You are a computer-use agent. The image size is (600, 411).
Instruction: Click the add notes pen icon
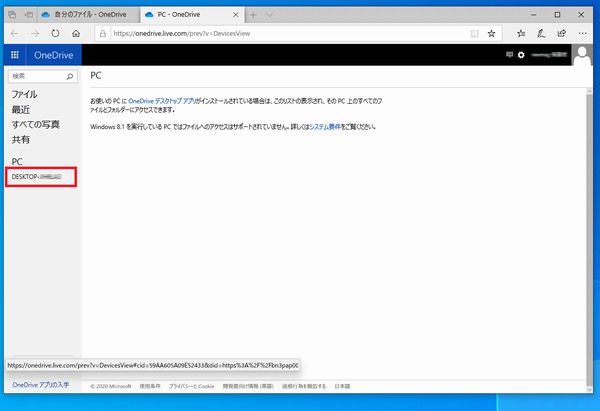pyautogui.click(x=541, y=34)
